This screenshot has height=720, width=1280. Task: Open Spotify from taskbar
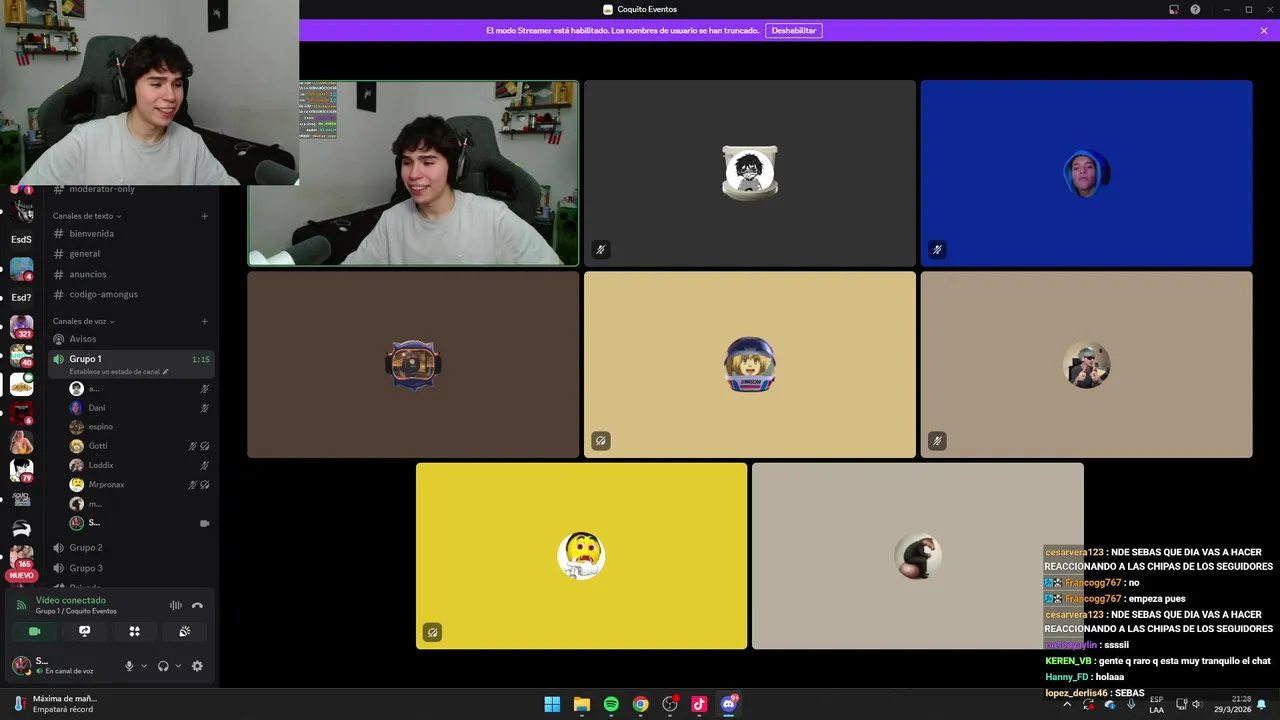tap(611, 704)
